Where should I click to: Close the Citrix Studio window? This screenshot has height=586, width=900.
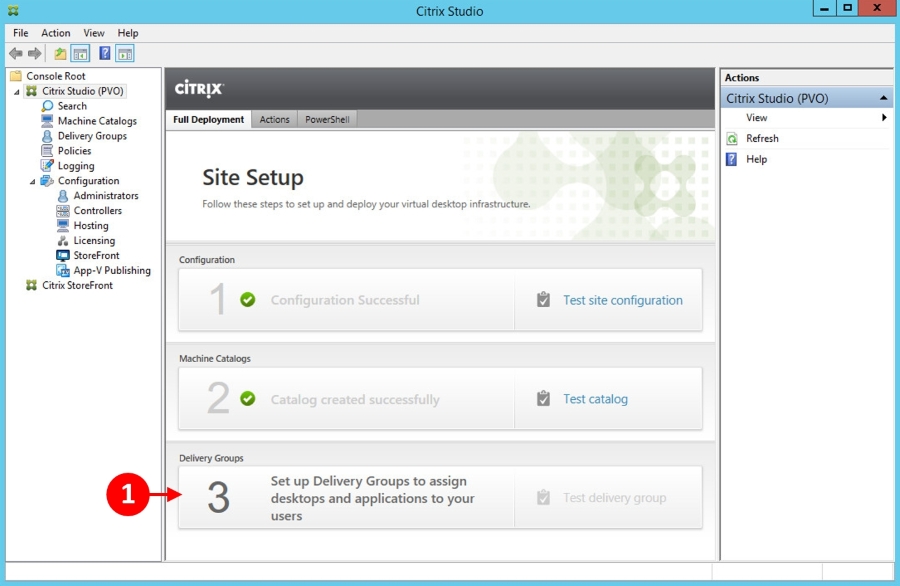click(877, 9)
